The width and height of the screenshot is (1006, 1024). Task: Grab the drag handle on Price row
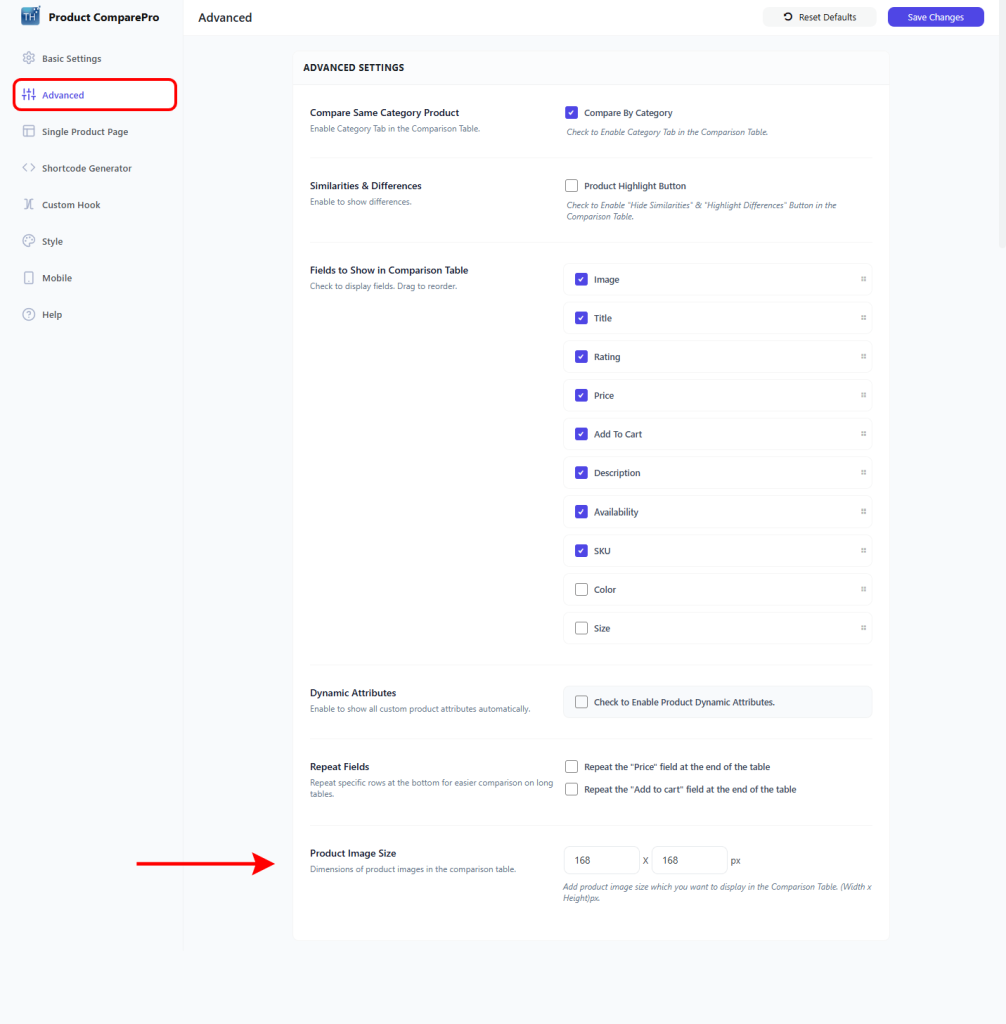pos(863,395)
